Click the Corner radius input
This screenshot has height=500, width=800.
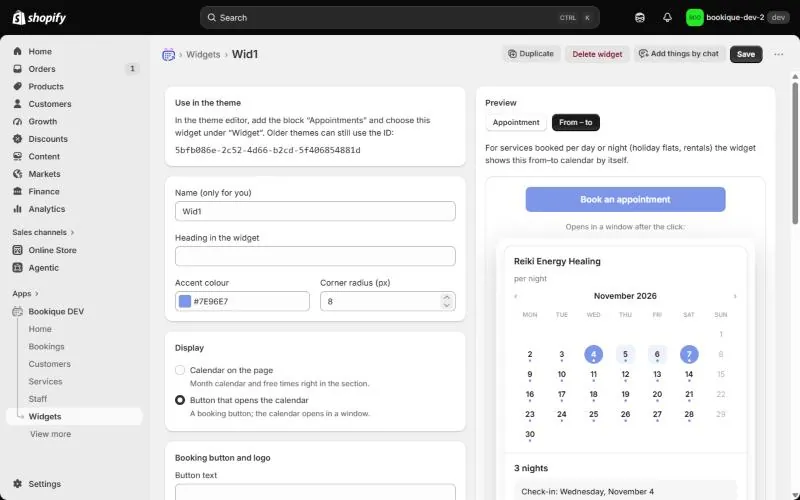387,301
